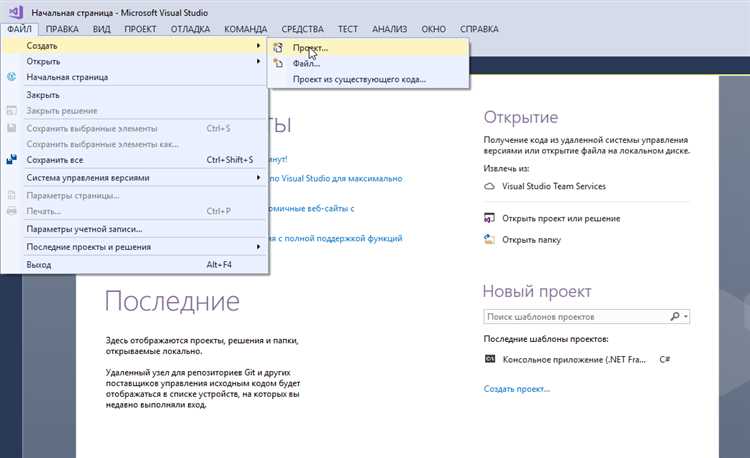The height and width of the screenshot is (458, 750).
Task: Open the ПРОЕКТ menu
Action: pyautogui.click(x=140, y=29)
